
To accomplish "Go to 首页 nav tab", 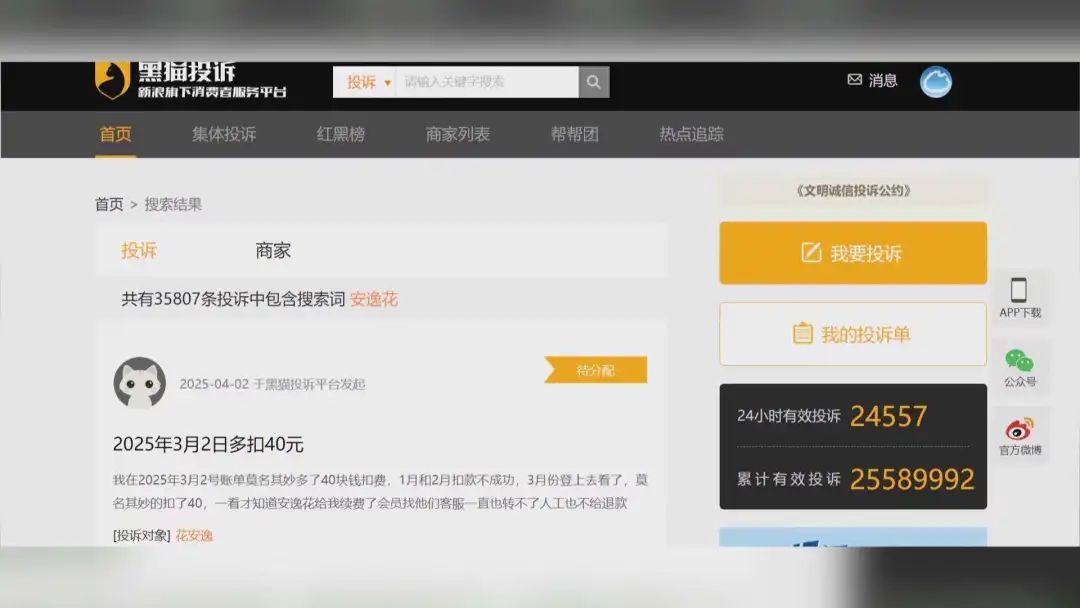I will (115, 134).
